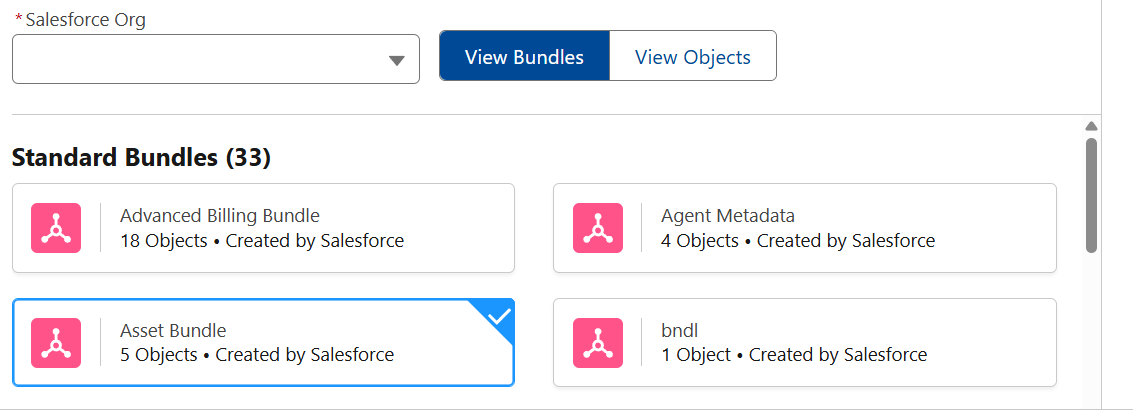Select the Agent Metadata card title
This screenshot has width=1133, height=410.
[728, 216]
